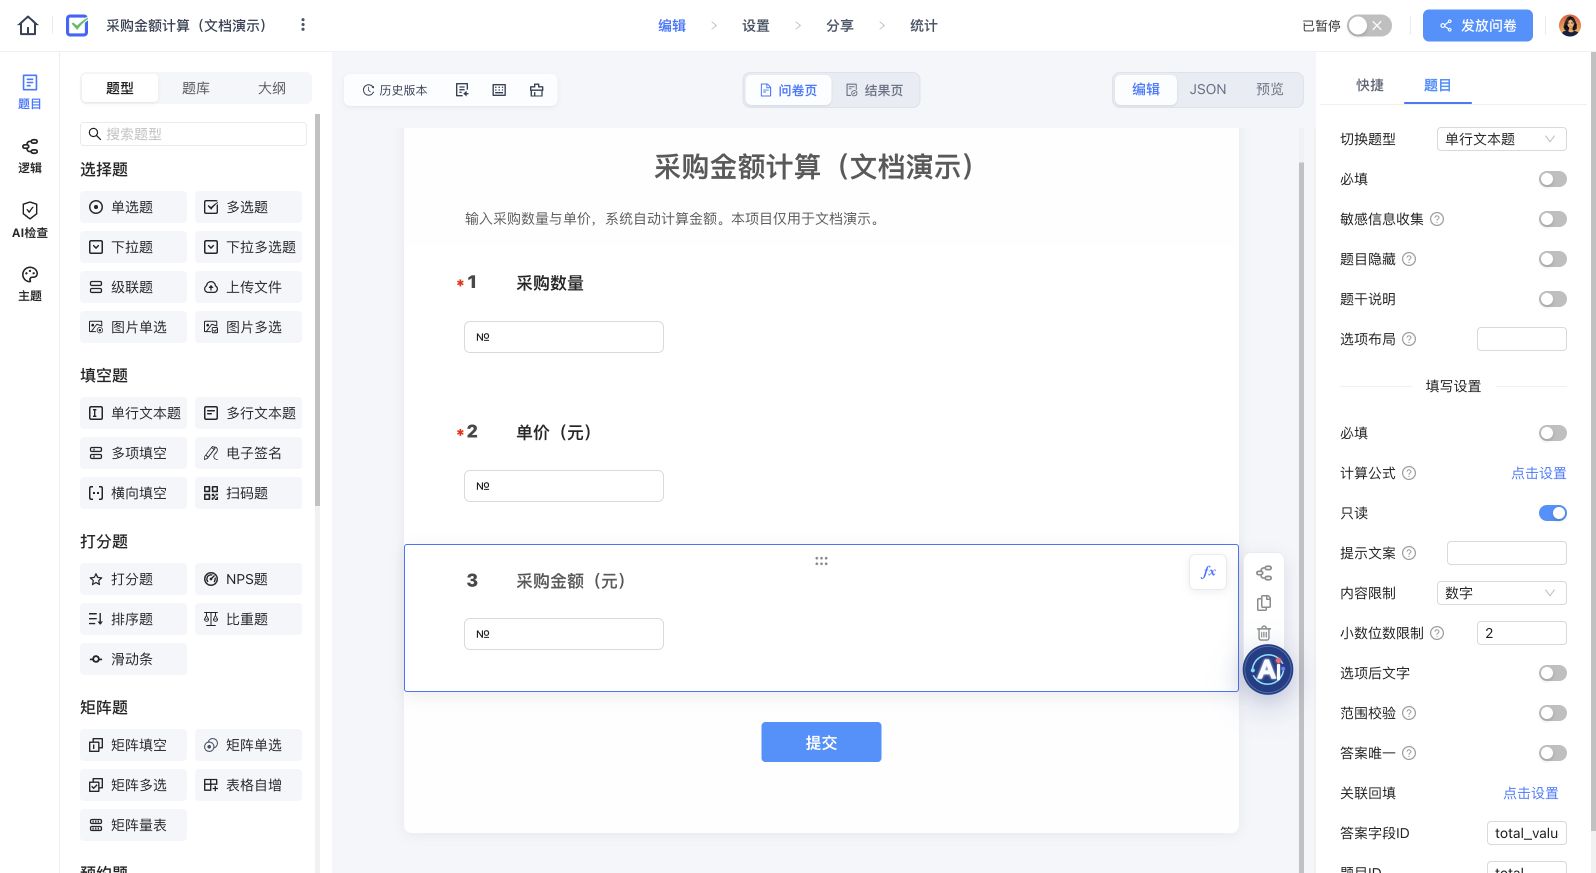This screenshot has height=873, width=1596.
Task: Open 题目 section in left sidebar
Action: (x=30, y=92)
